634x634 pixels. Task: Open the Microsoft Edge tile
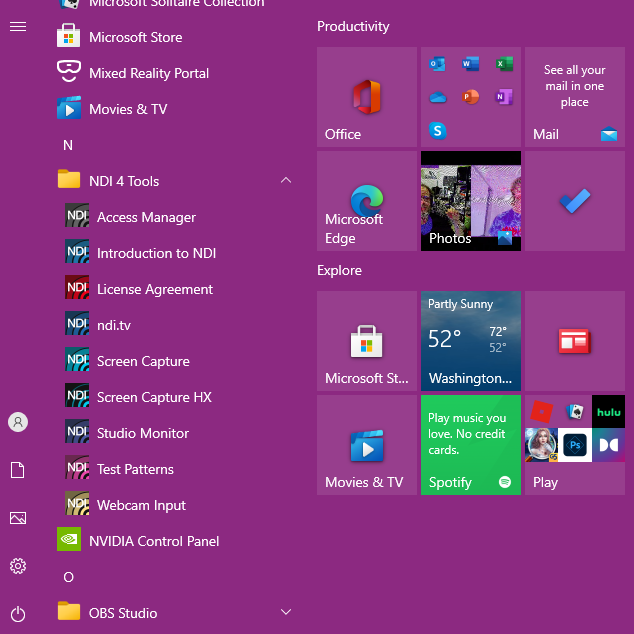tap(367, 201)
